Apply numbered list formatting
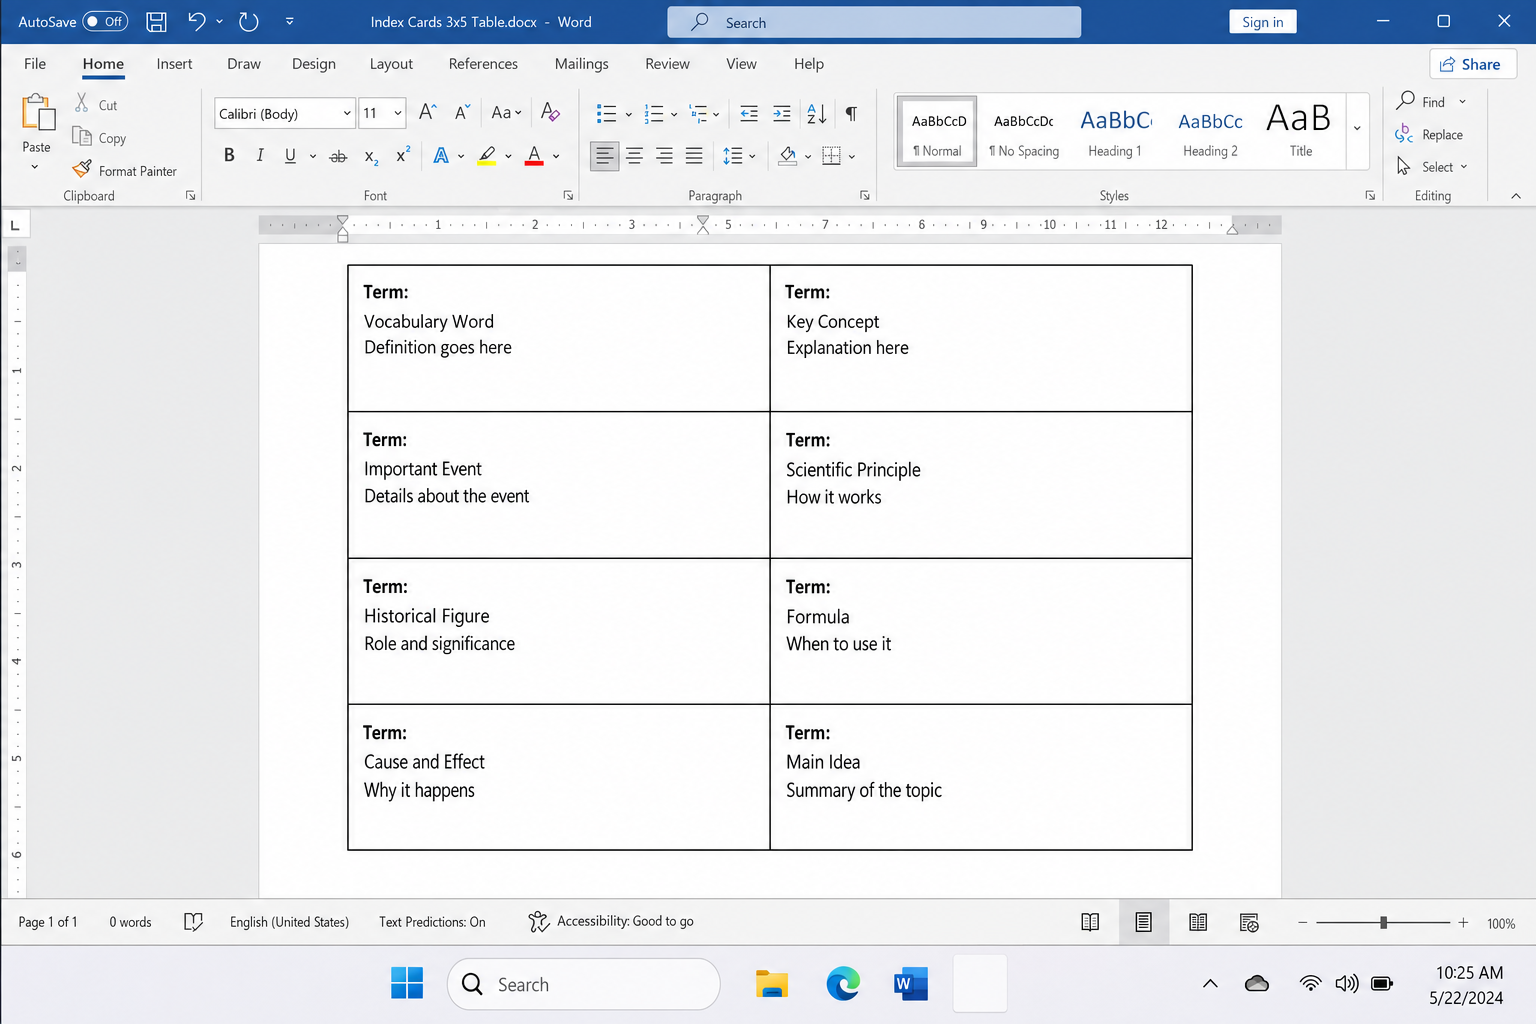 point(654,113)
